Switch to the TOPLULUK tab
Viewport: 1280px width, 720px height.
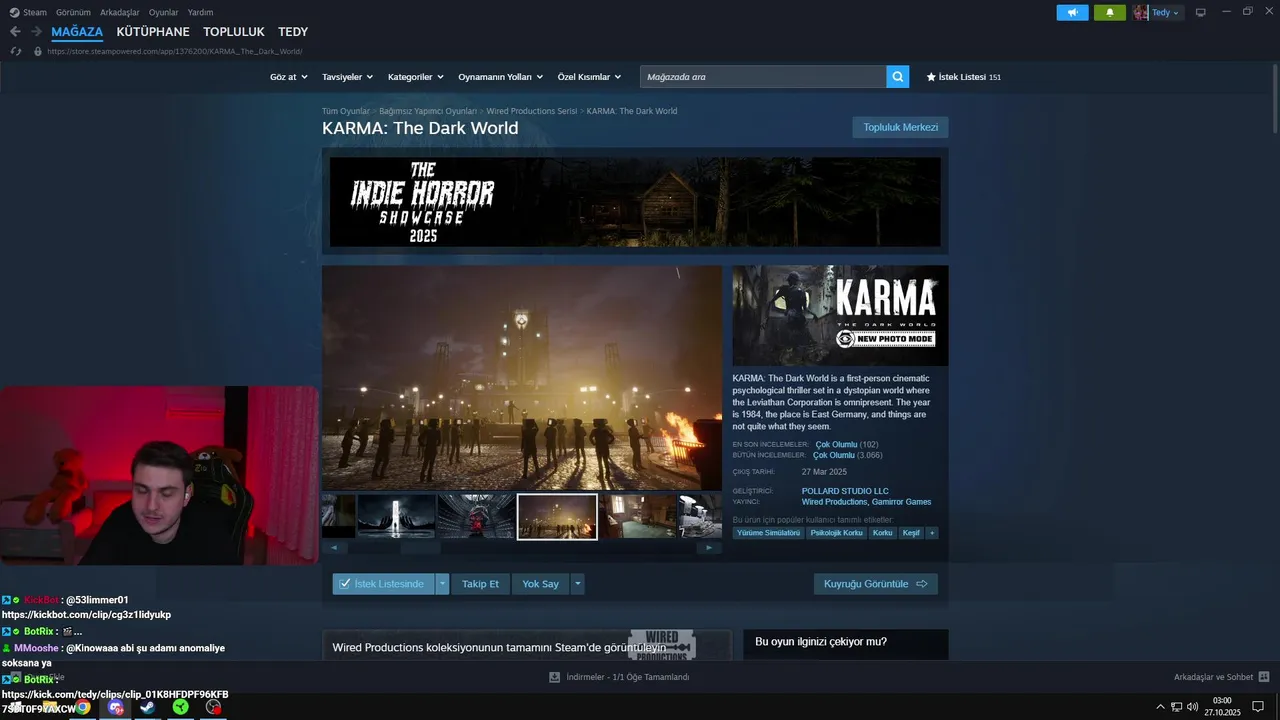point(234,32)
